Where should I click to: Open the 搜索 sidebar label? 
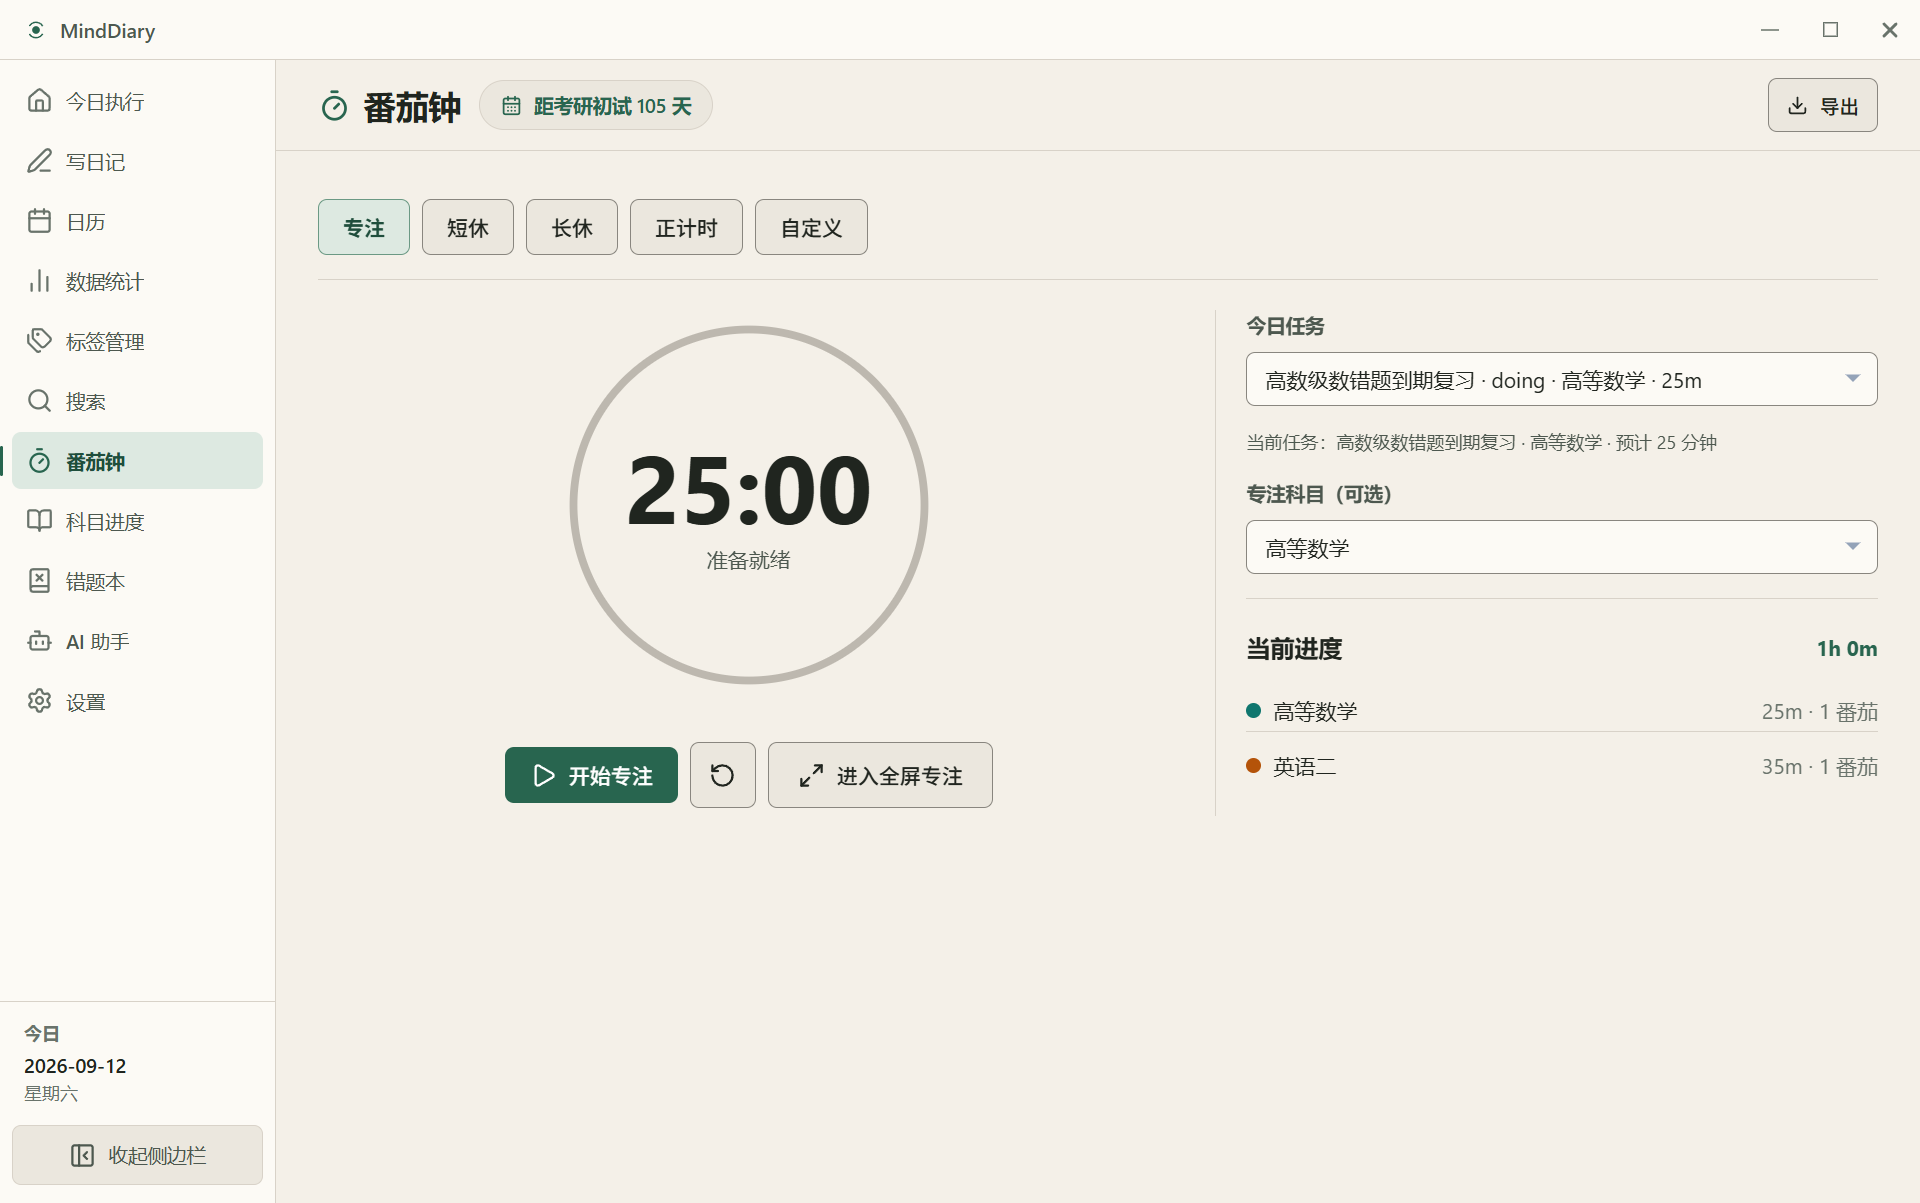click(85, 402)
